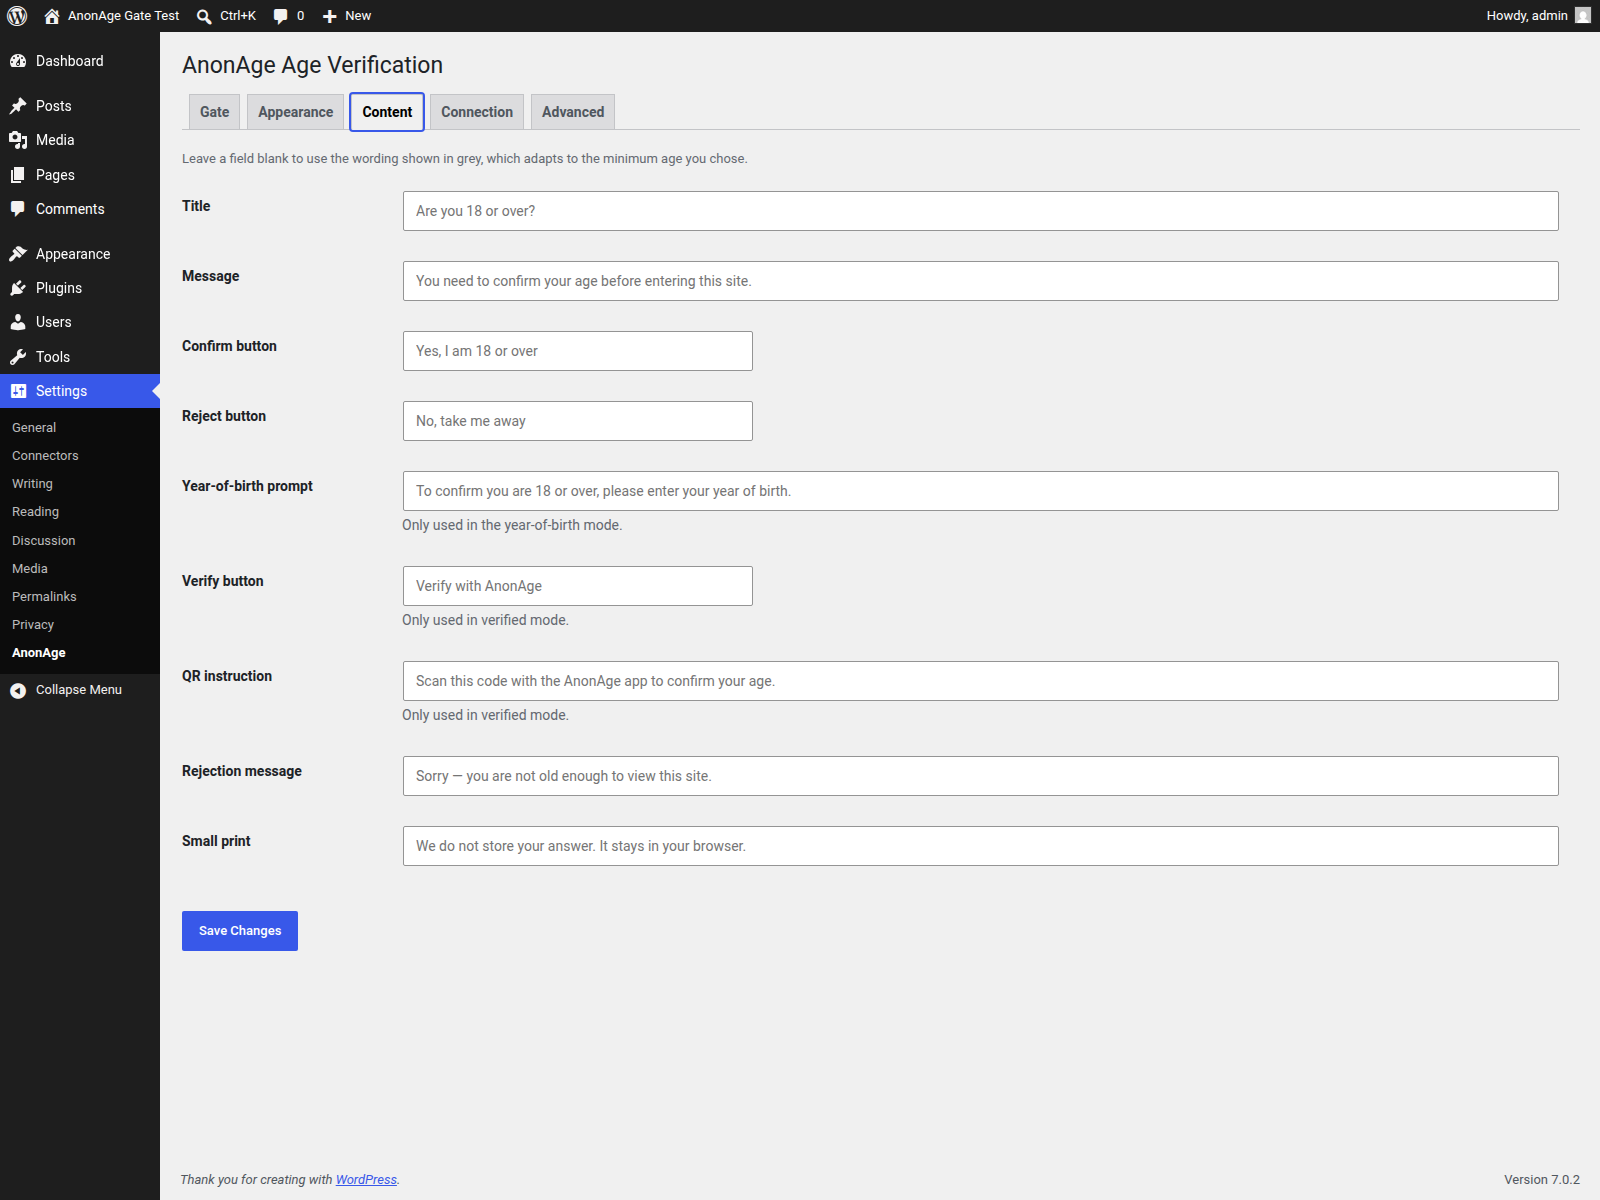Image resolution: width=1600 pixels, height=1200 pixels.
Task: Click the Settings sliders icon
Action: coord(18,391)
